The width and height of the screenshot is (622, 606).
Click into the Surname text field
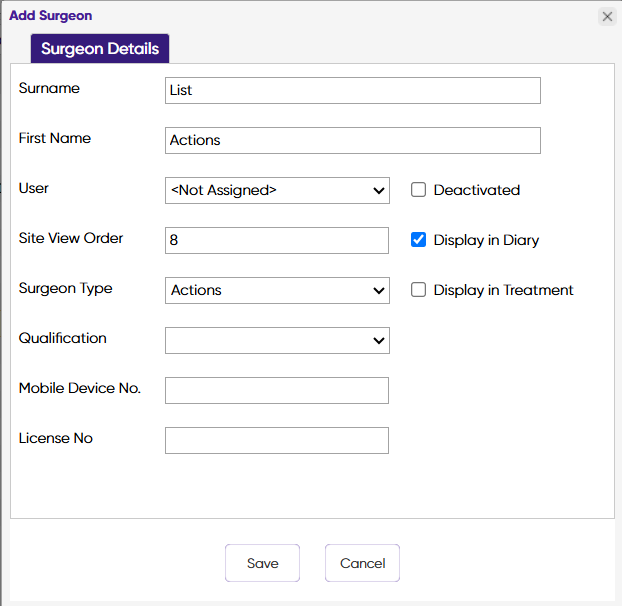pos(352,90)
